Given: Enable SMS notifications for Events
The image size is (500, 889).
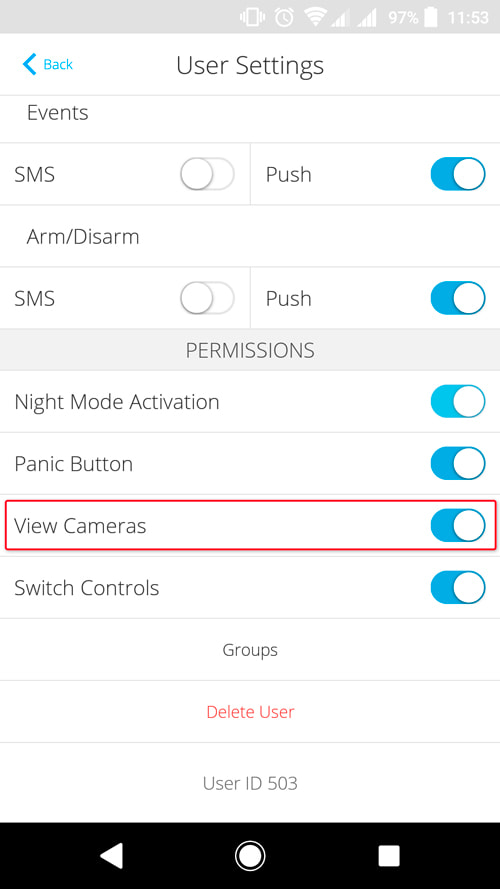Looking at the screenshot, I should [x=207, y=174].
